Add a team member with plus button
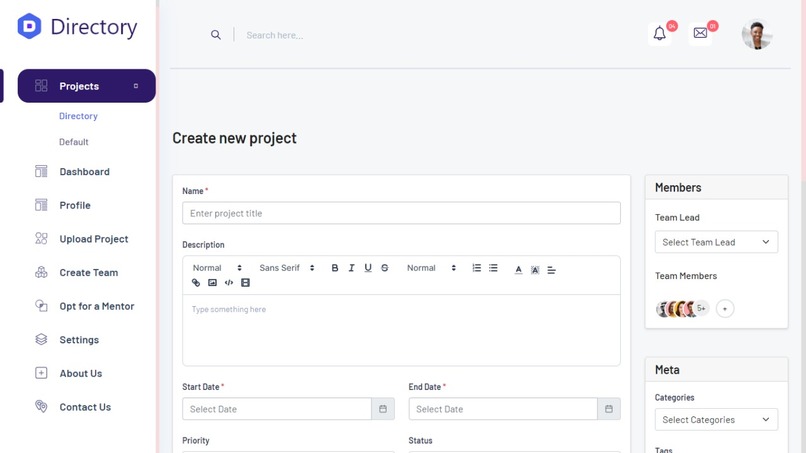This screenshot has width=806, height=453. (x=725, y=309)
